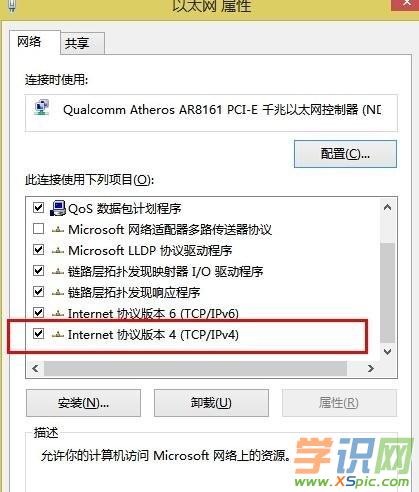Click the network adapter multiplexor protocol icon

click(x=58, y=230)
